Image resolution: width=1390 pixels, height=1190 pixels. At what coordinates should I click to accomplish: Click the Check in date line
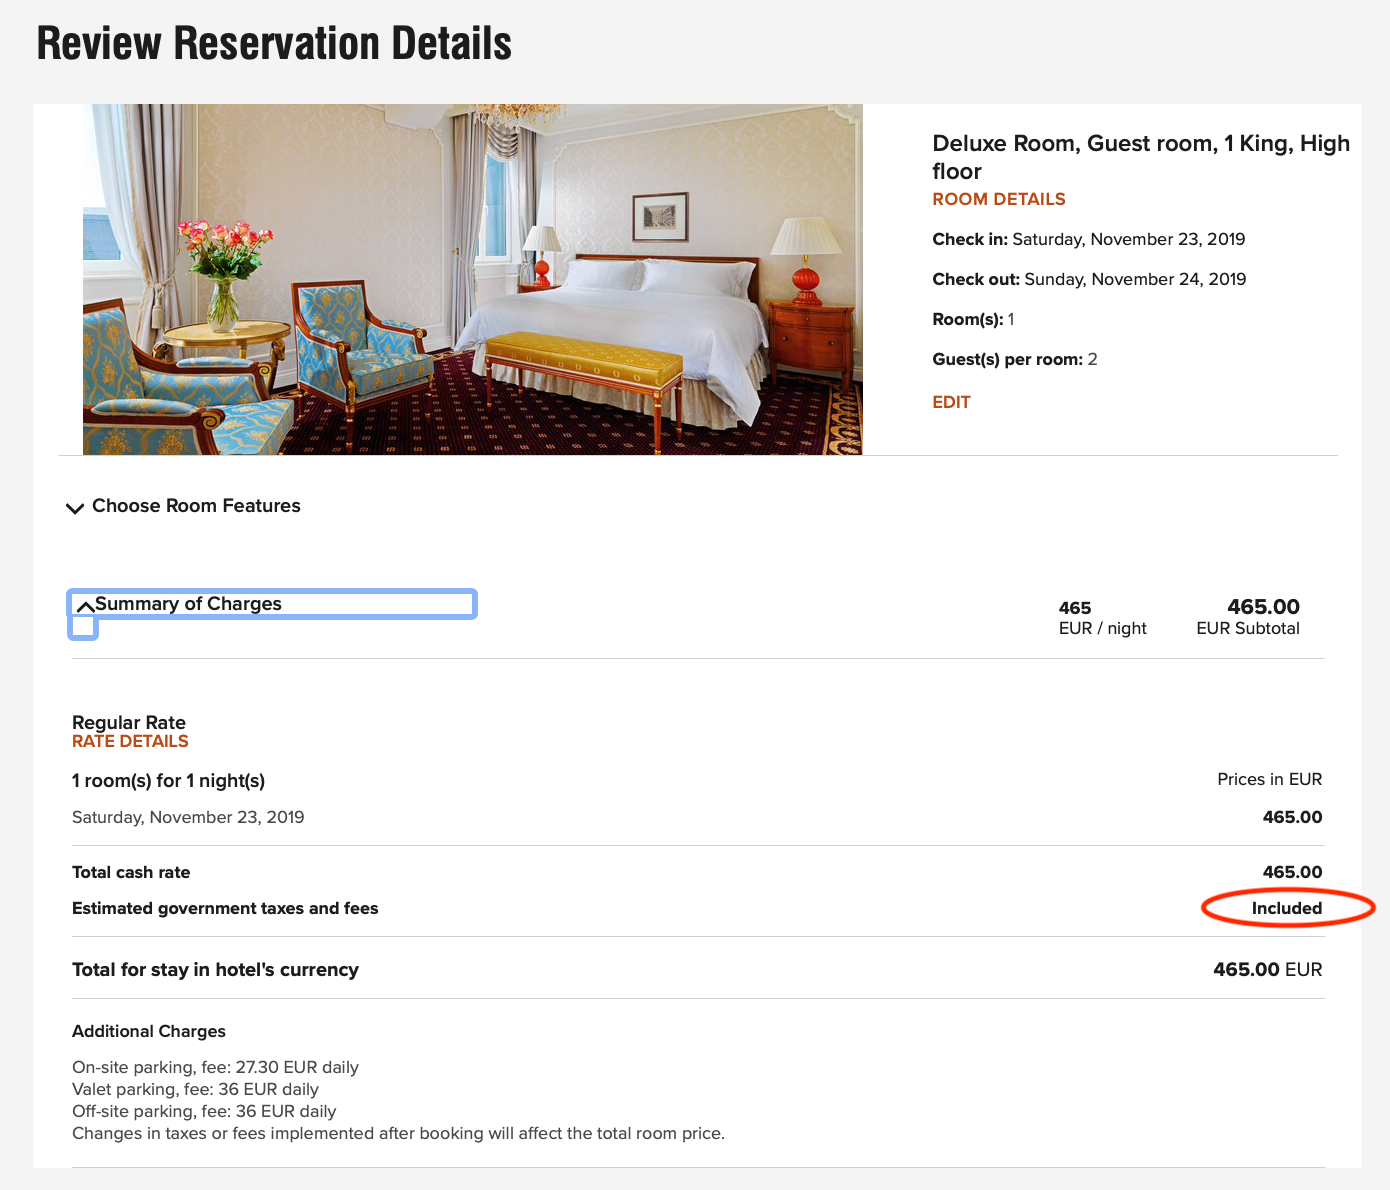click(x=1089, y=239)
